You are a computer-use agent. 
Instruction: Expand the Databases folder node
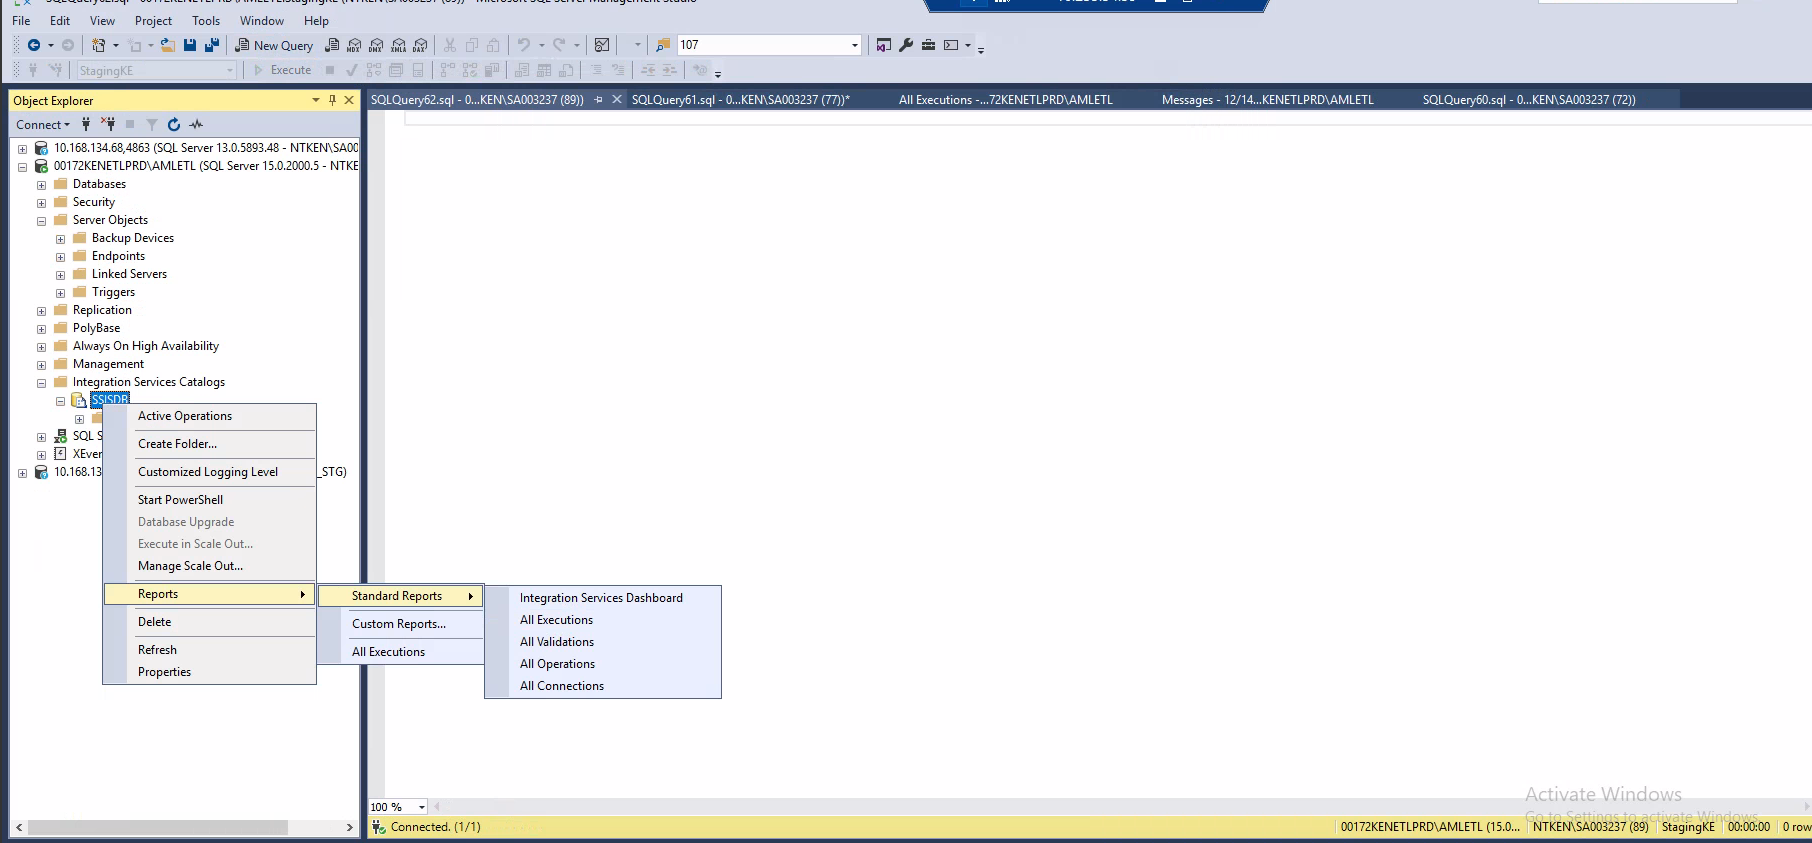pyautogui.click(x=41, y=185)
